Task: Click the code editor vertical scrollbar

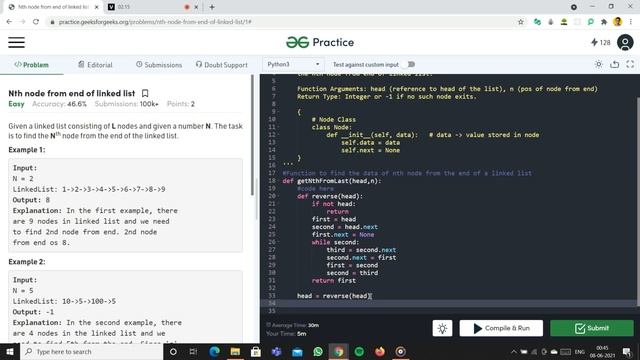Action: point(638,201)
